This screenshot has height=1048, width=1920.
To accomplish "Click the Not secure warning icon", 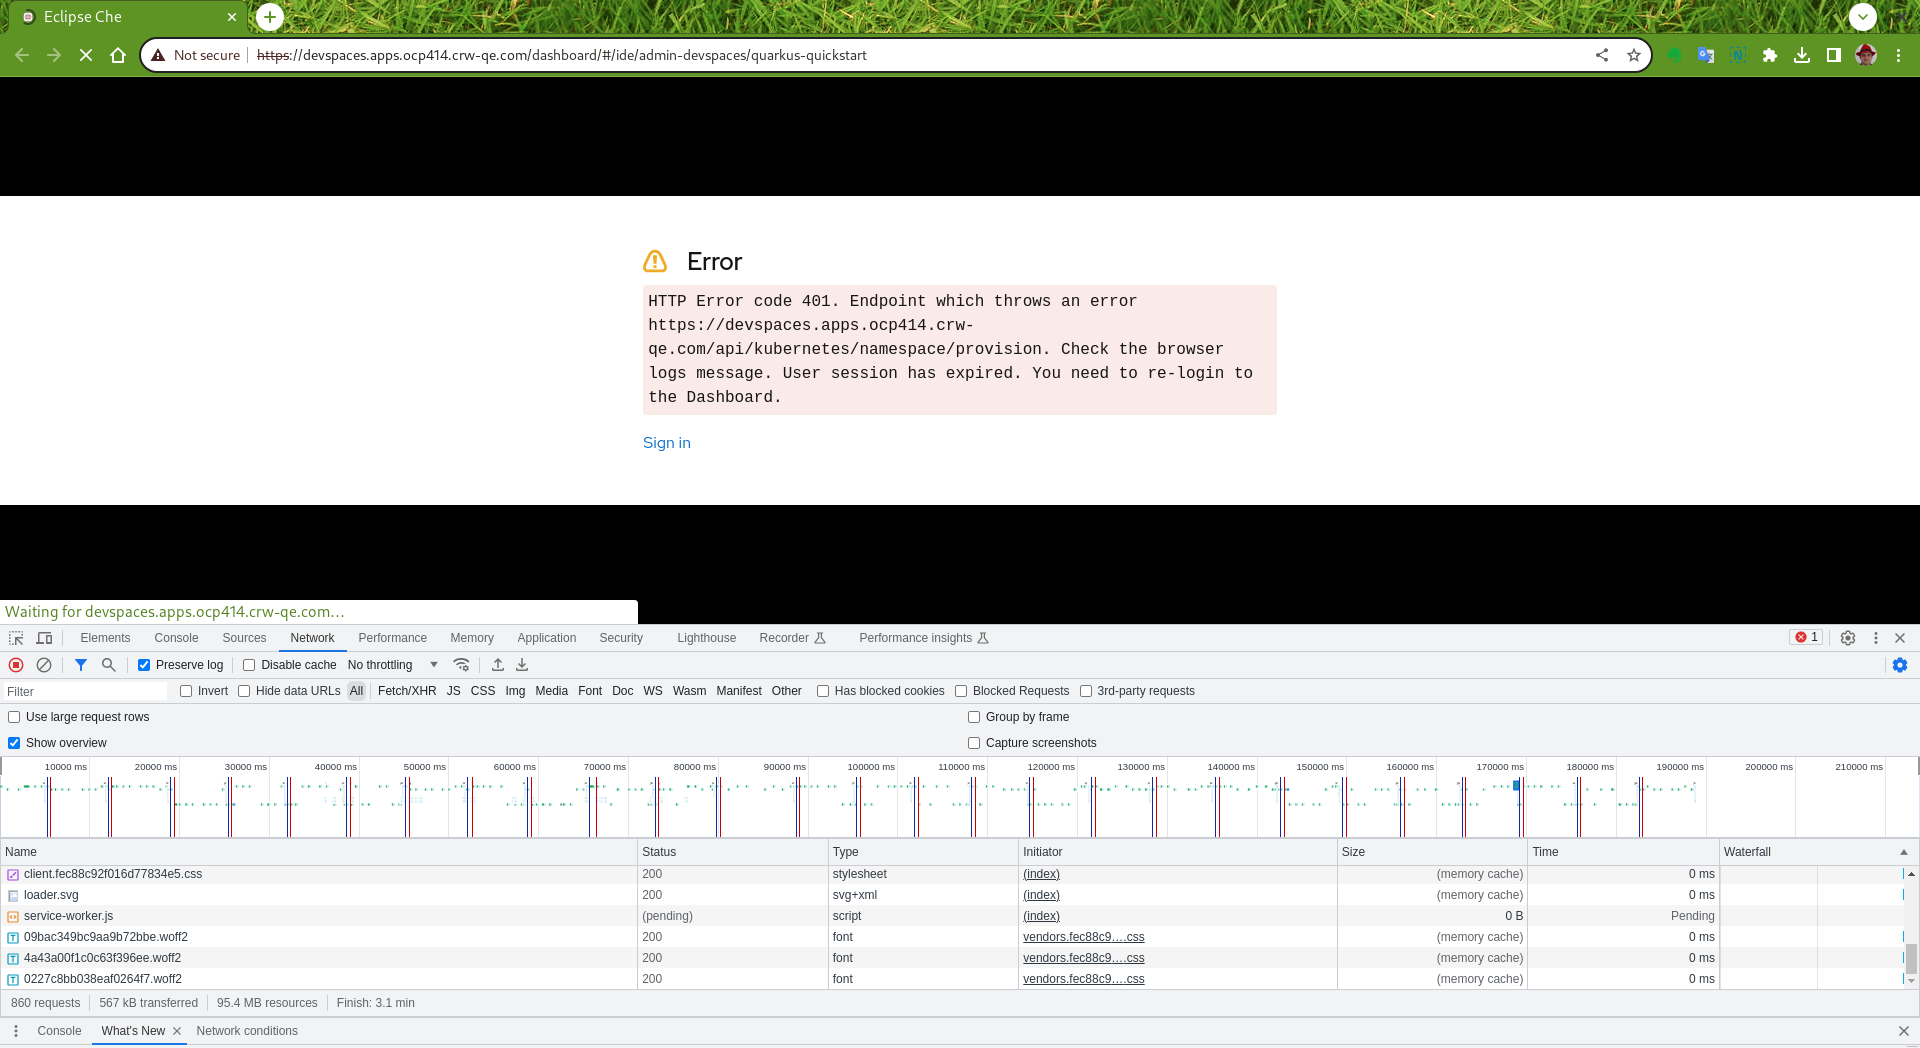I will 158,55.
